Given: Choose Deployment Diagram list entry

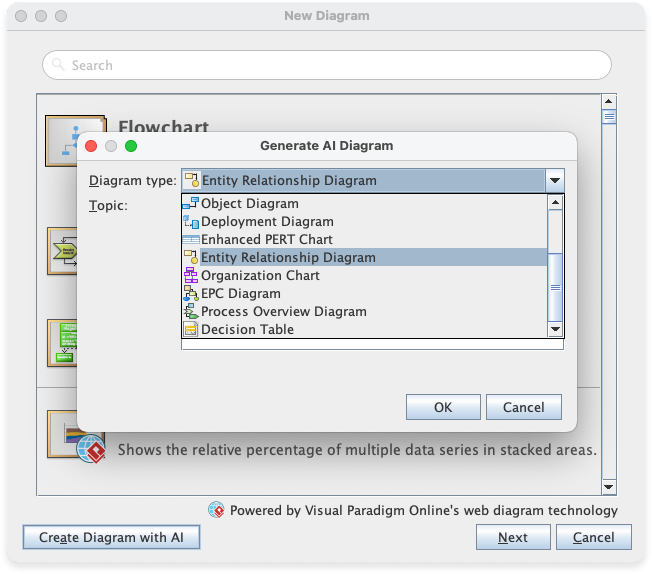Looking at the screenshot, I should click(267, 222).
